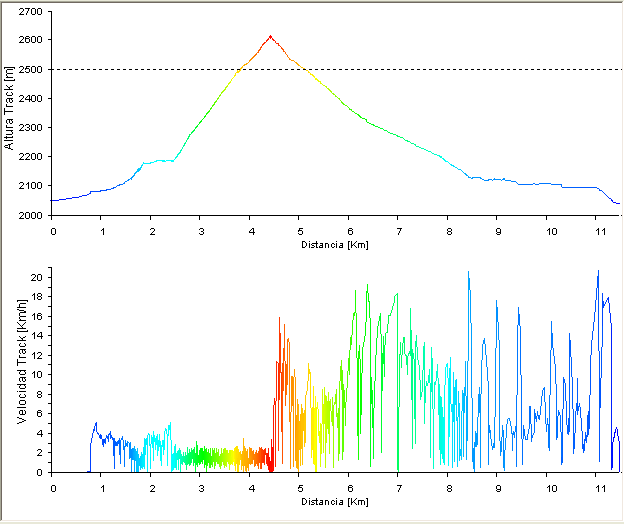Click the 2 value on the speed axis

[39, 453]
